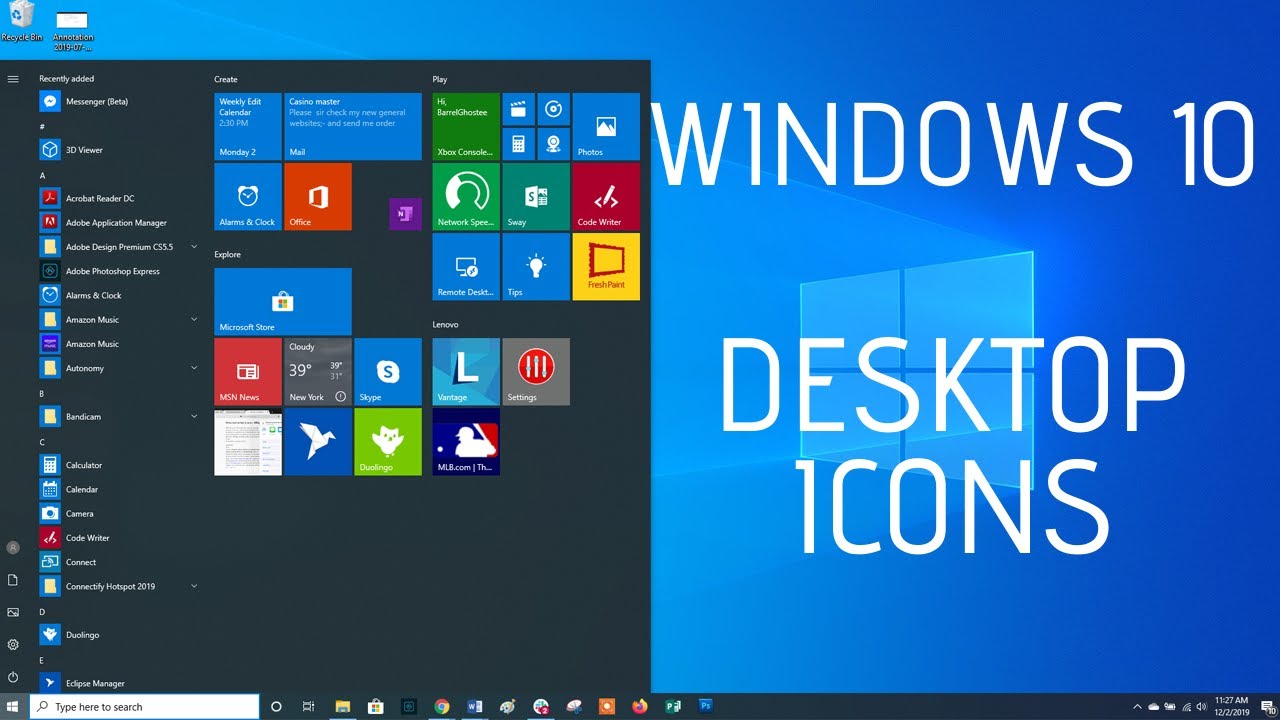Open Connect in the app list

click(x=118, y=562)
